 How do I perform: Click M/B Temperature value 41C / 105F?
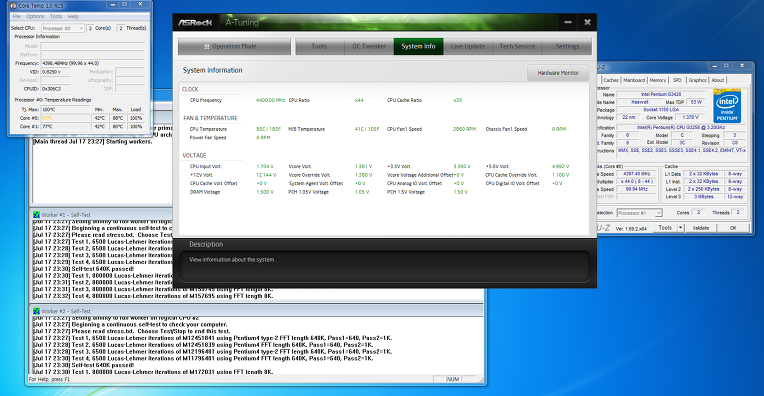pyautogui.click(x=367, y=129)
